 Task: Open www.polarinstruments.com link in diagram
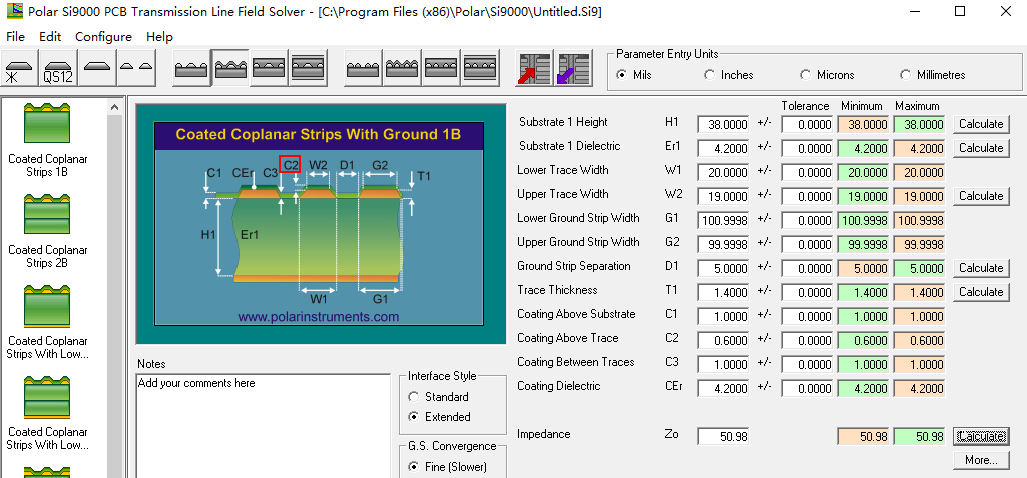(x=318, y=317)
